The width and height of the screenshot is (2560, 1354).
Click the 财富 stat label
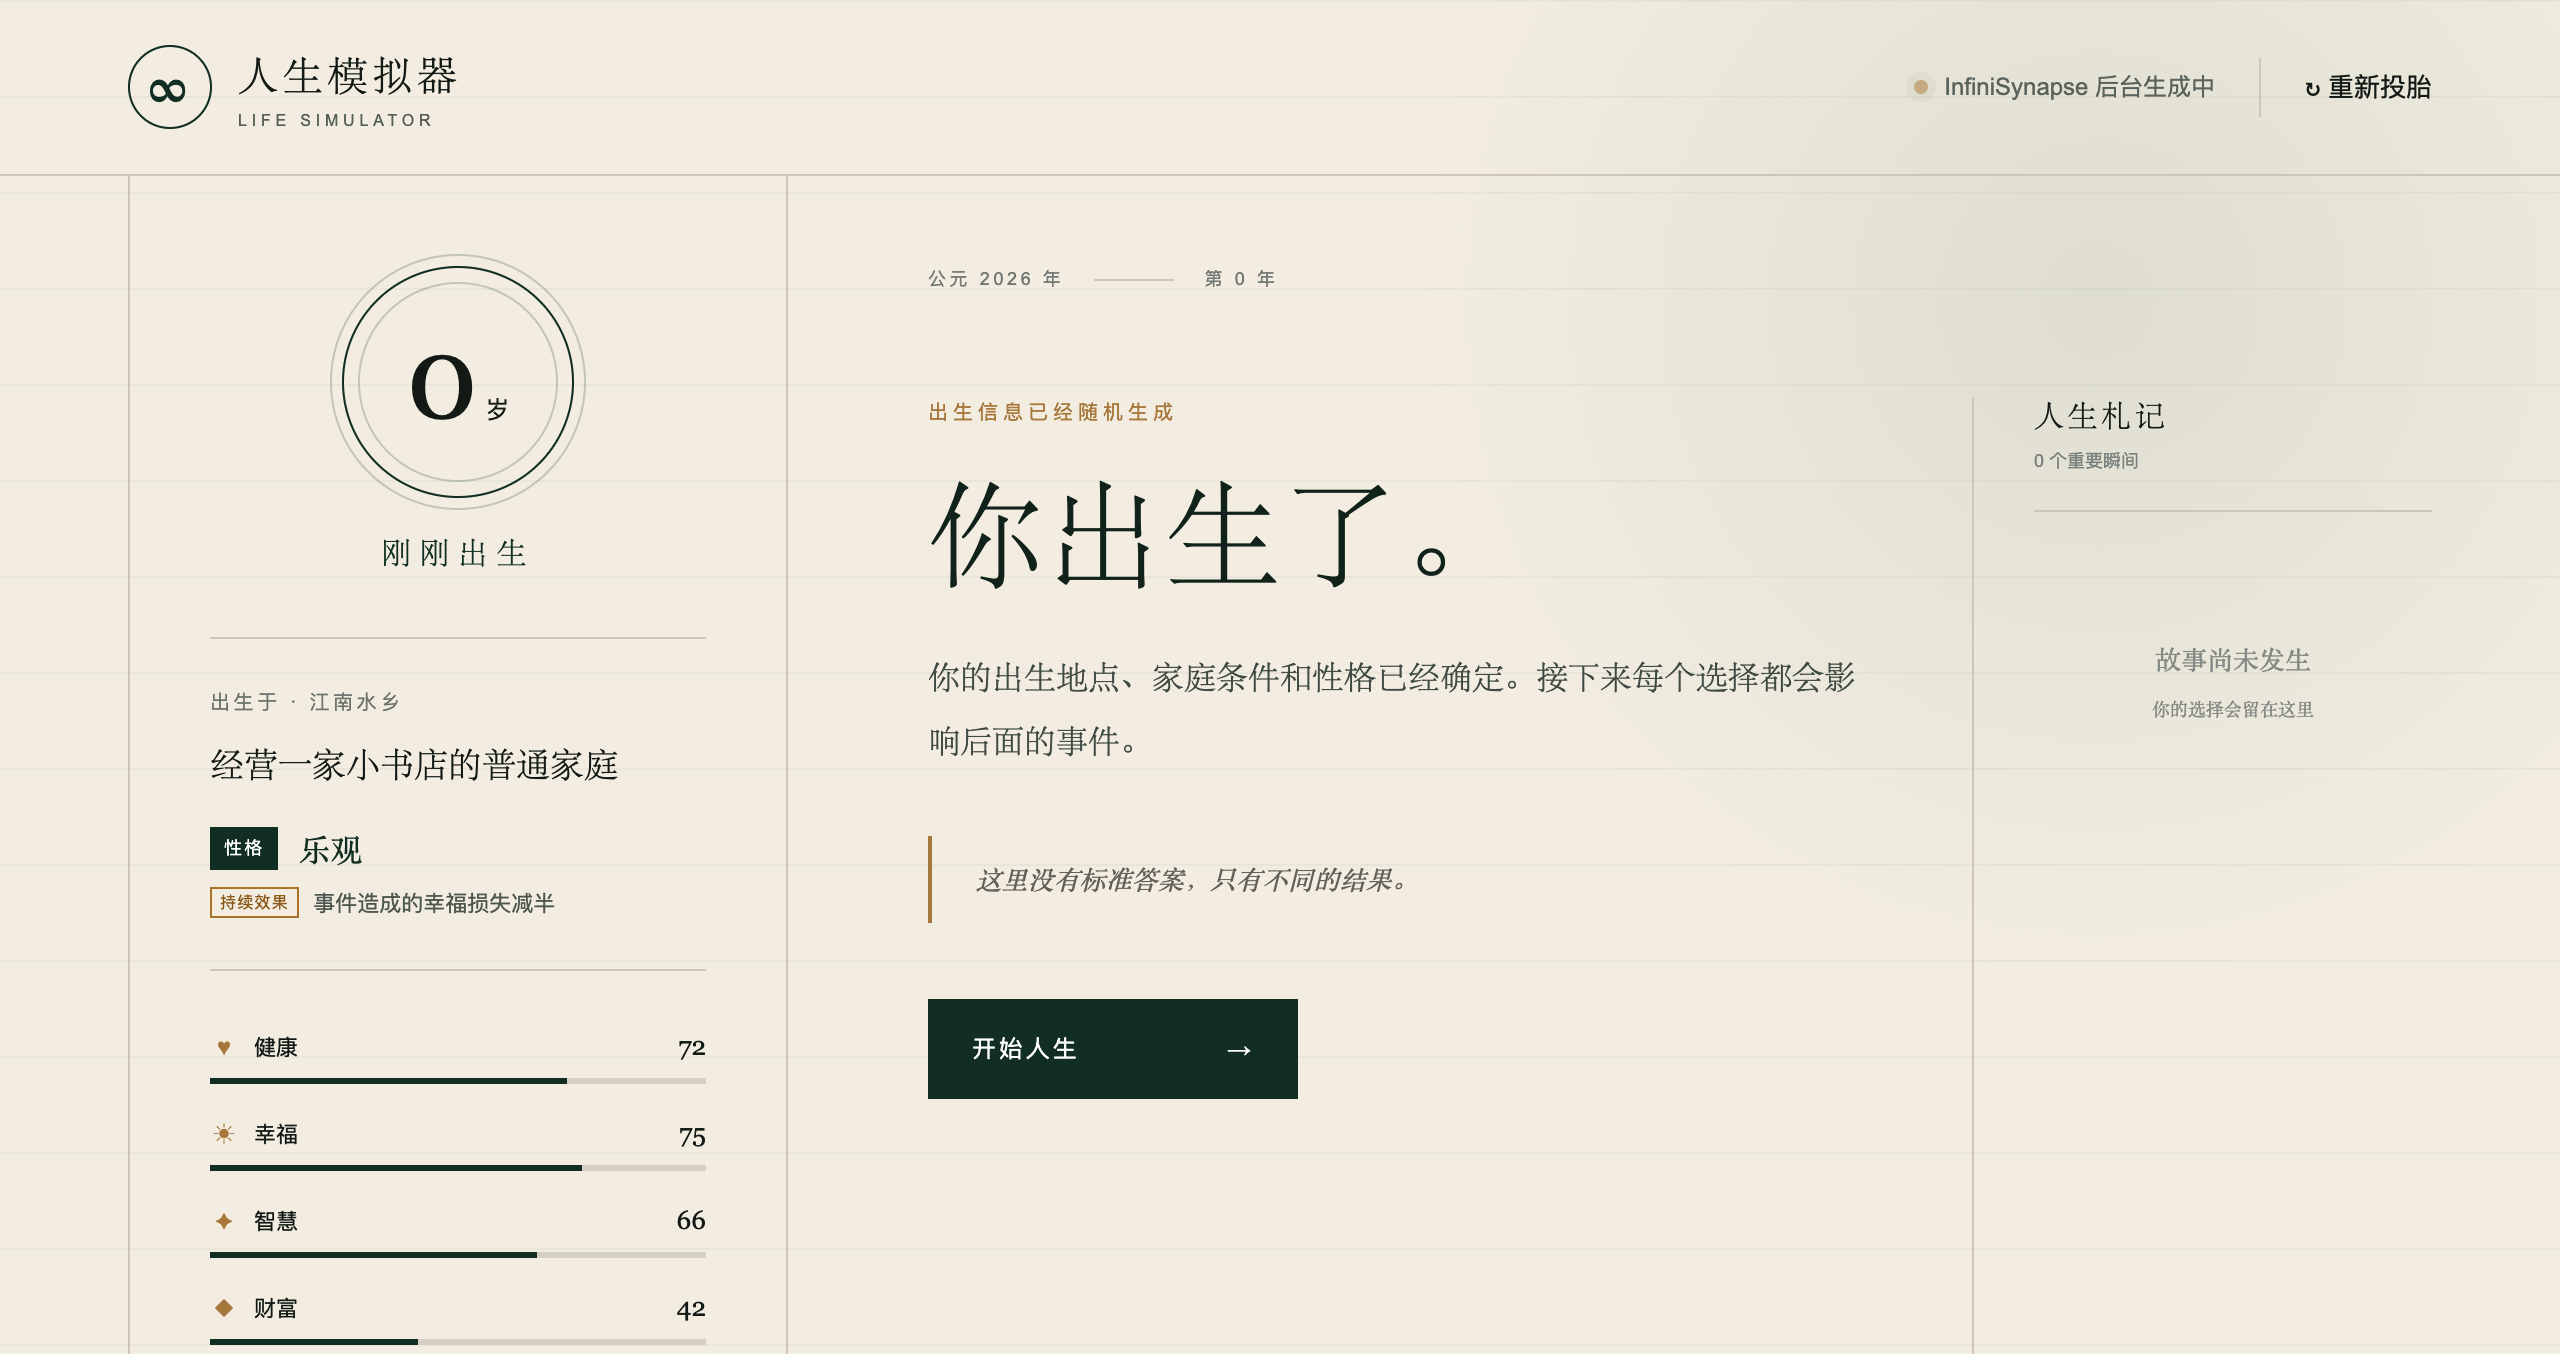[276, 1308]
